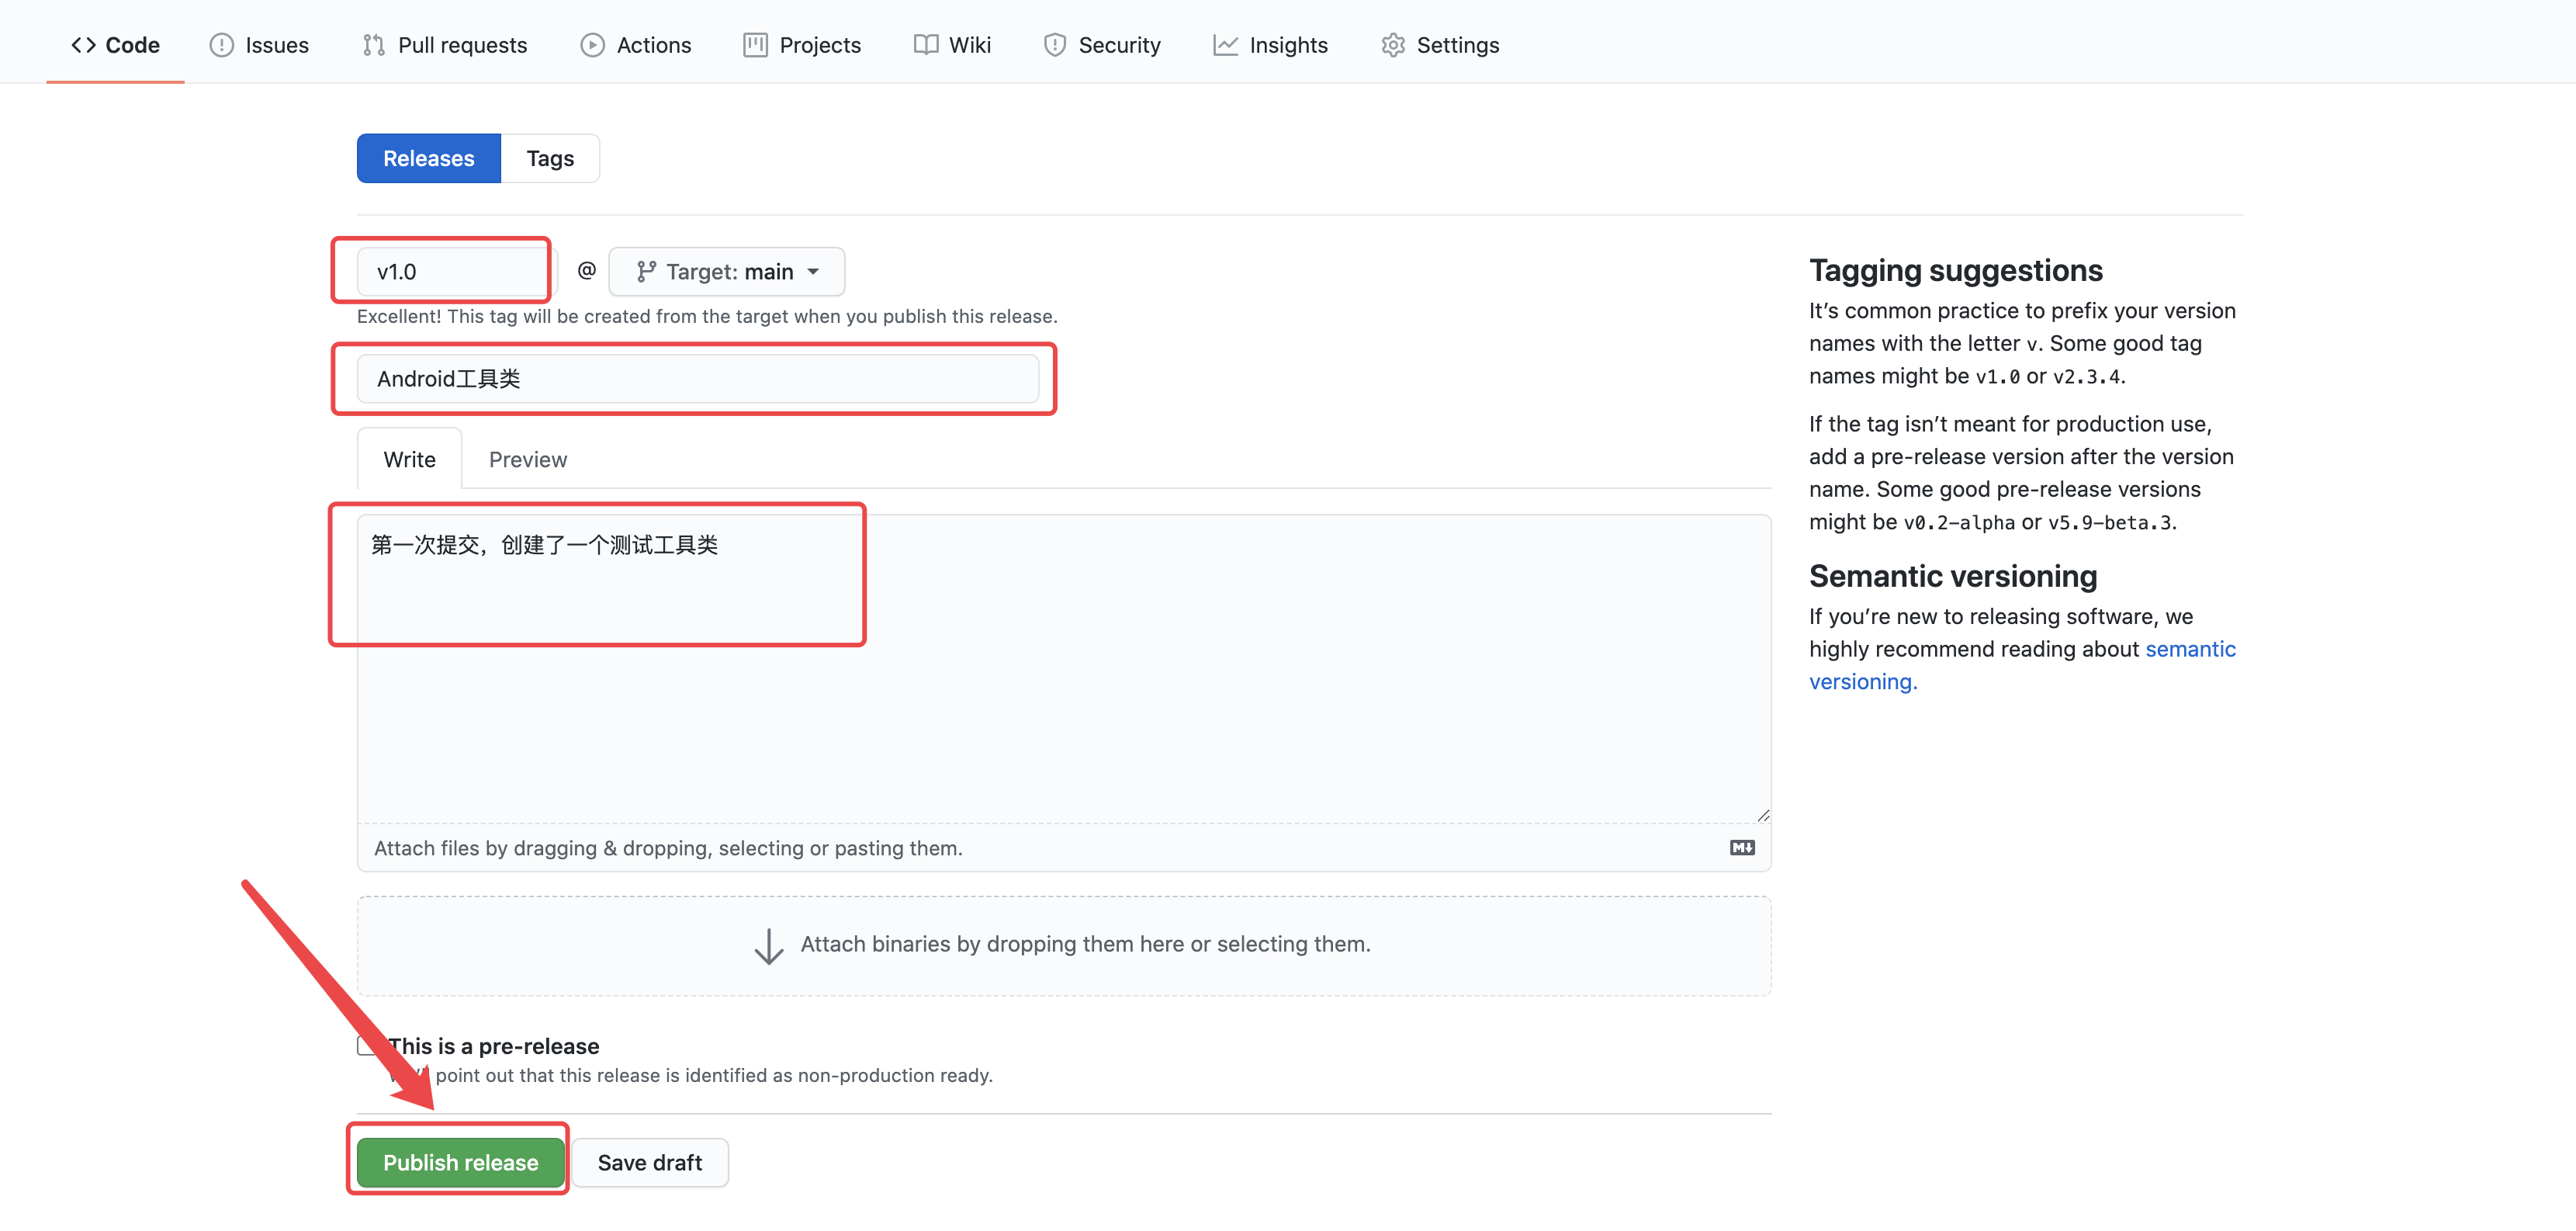
Task: Open the Tags tab
Action: click(x=550, y=158)
